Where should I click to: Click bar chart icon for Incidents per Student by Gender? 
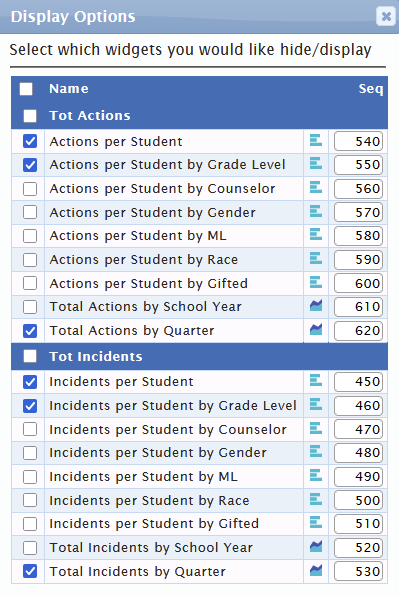click(316, 452)
